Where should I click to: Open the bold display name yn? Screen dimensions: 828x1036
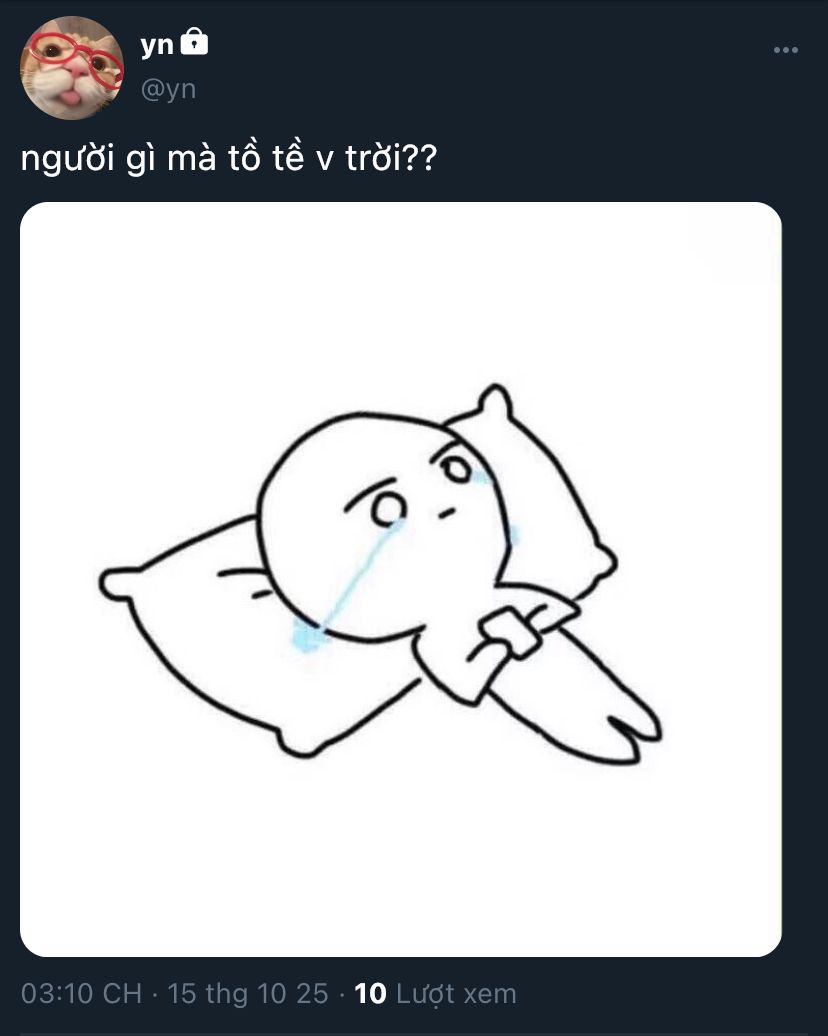157,46
